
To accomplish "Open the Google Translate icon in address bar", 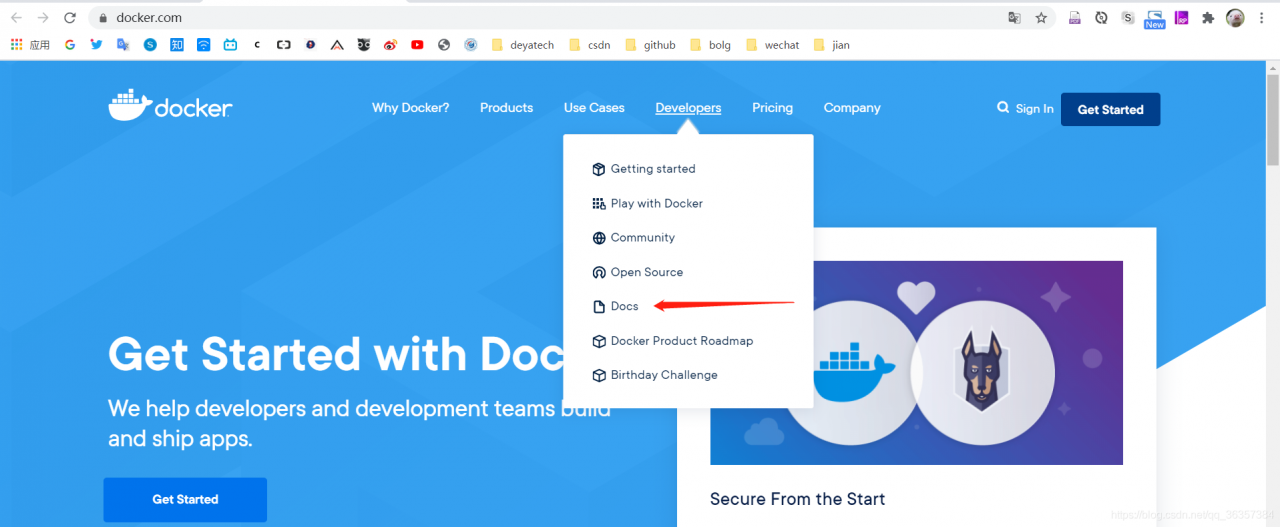I will coord(1014,18).
